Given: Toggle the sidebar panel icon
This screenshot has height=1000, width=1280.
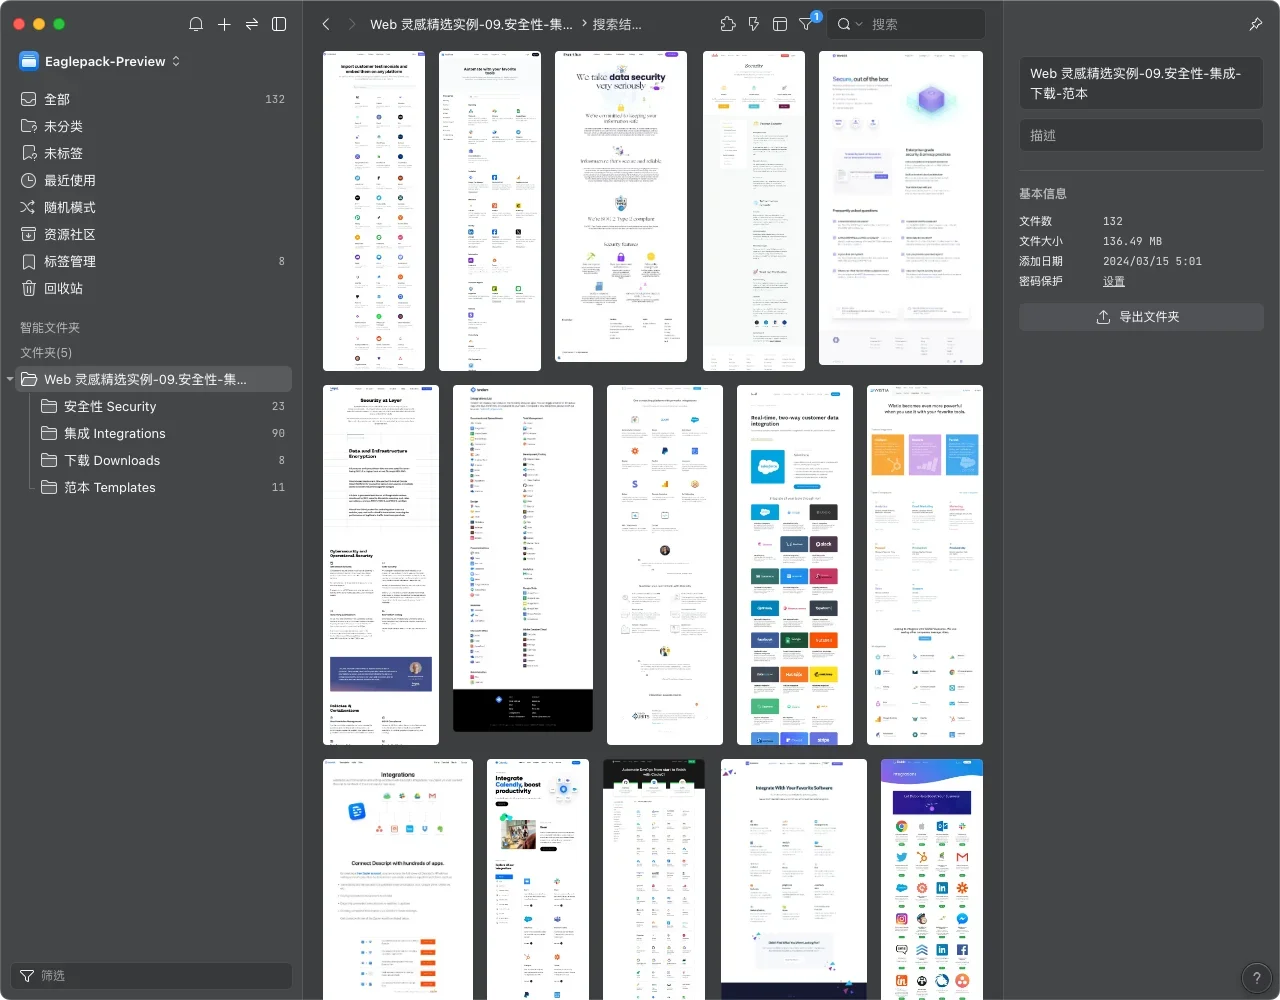Looking at the screenshot, I should coord(280,24).
